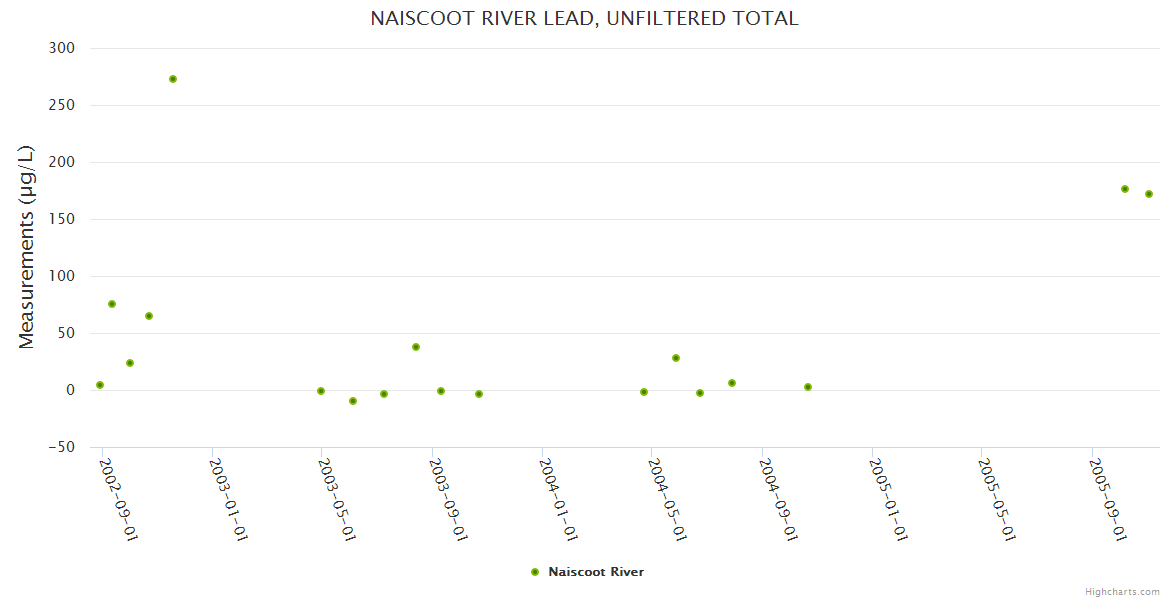
Task: Click the chart title Naiscoot River Lead
Action: click(x=584, y=18)
